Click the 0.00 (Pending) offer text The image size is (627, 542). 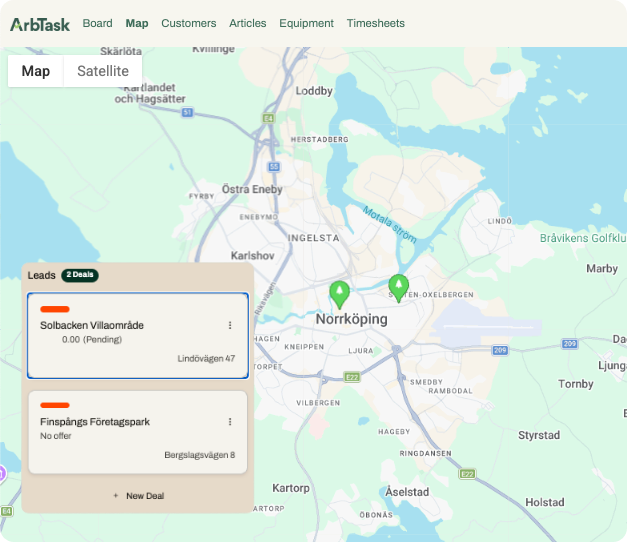pos(92,340)
